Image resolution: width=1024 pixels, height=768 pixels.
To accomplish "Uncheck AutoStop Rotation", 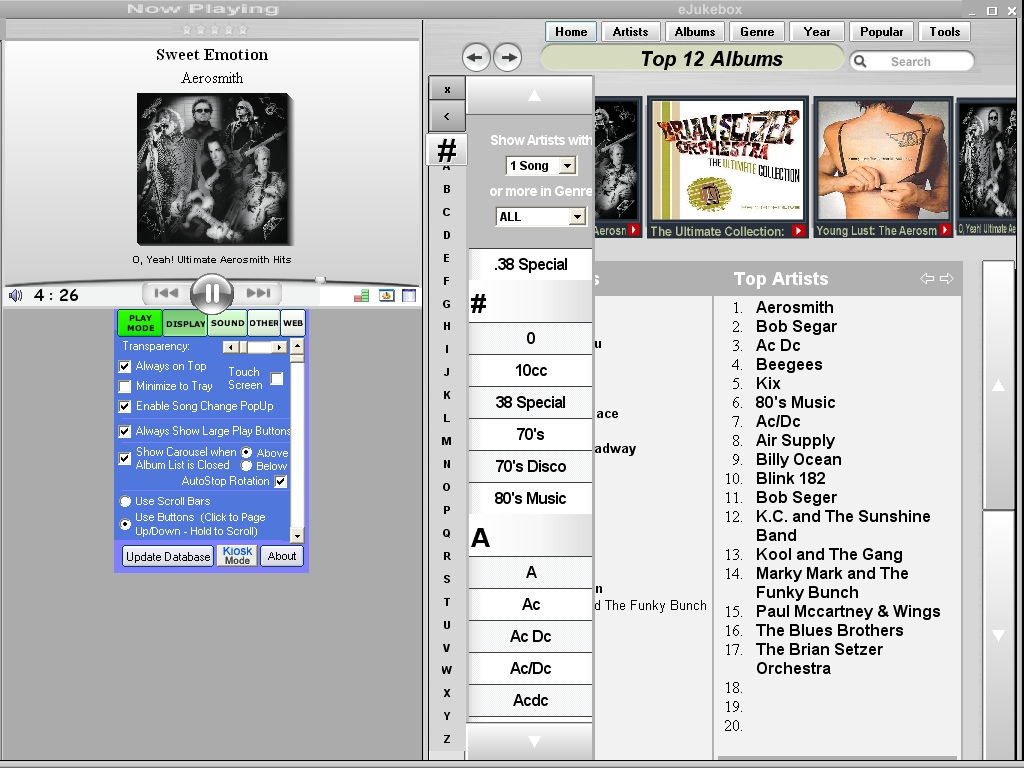I will coord(281,481).
